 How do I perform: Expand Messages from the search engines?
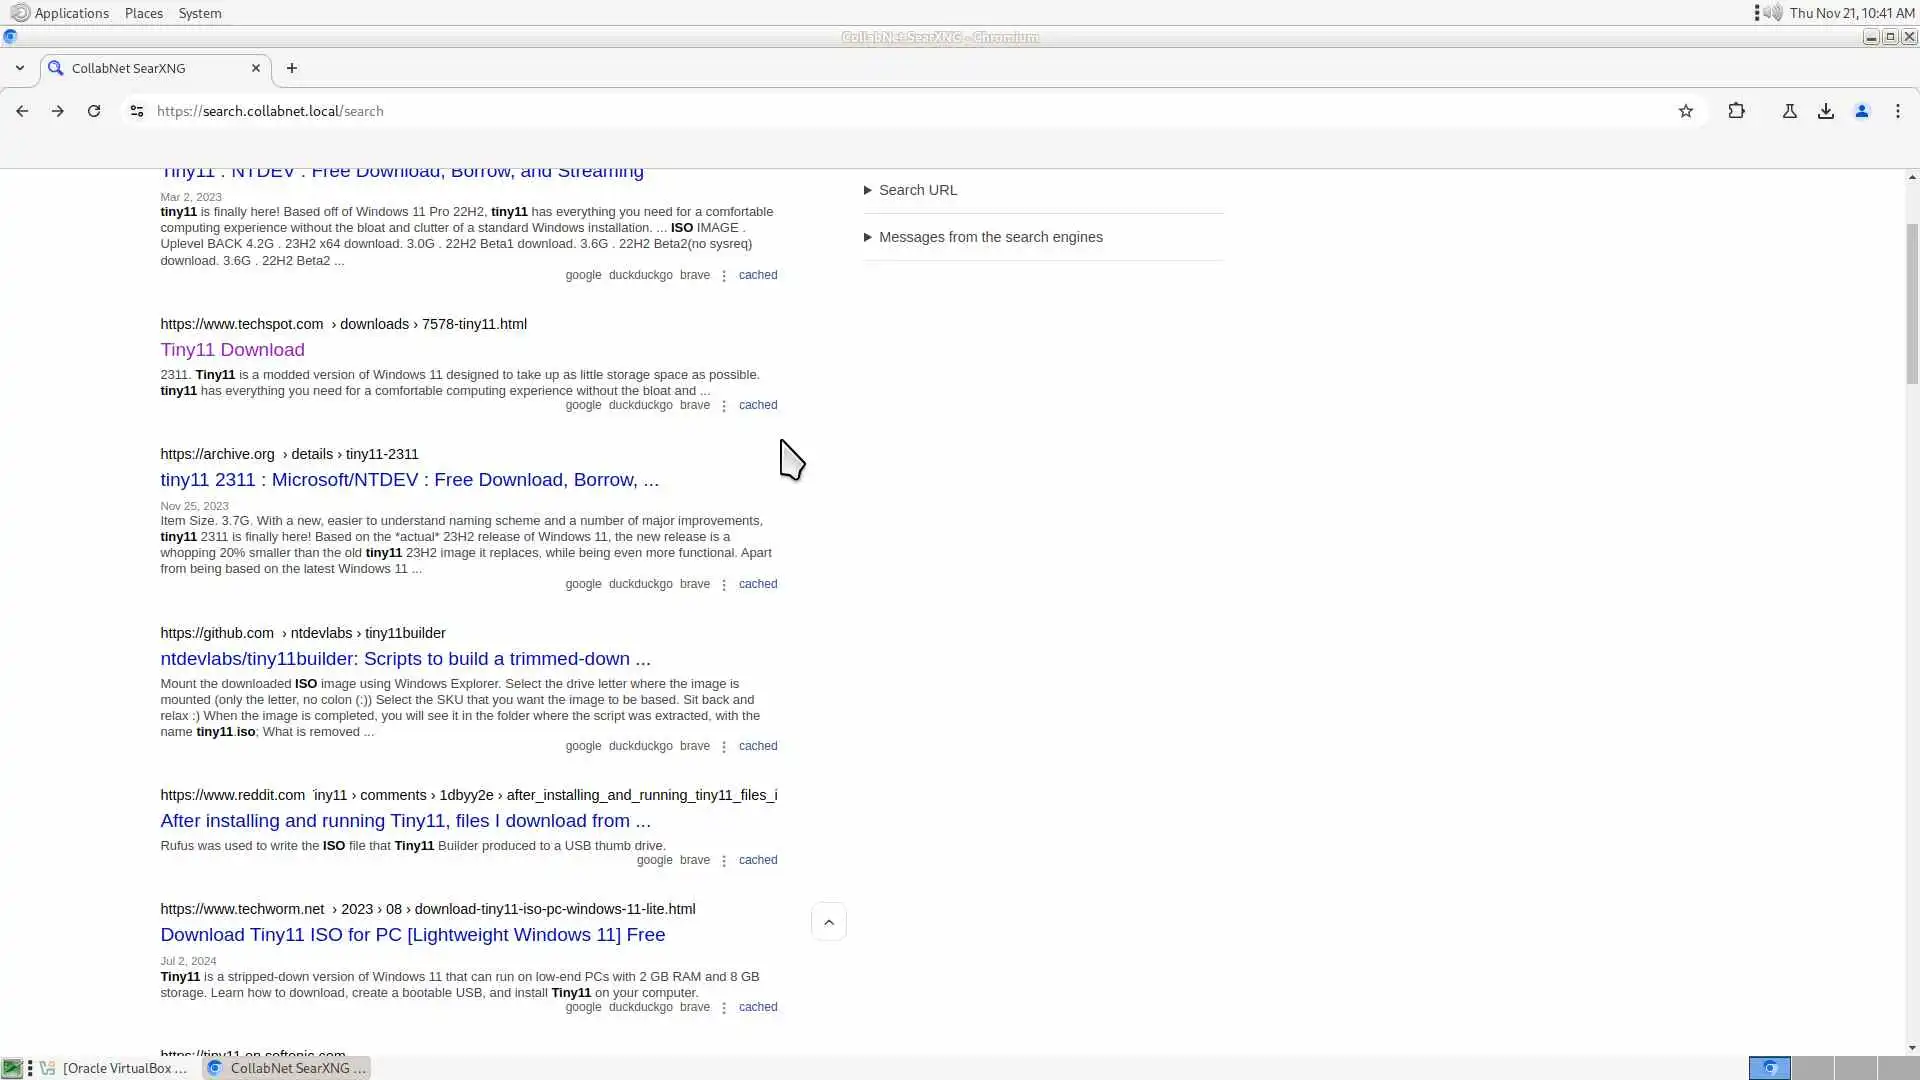pyautogui.click(x=990, y=237)
